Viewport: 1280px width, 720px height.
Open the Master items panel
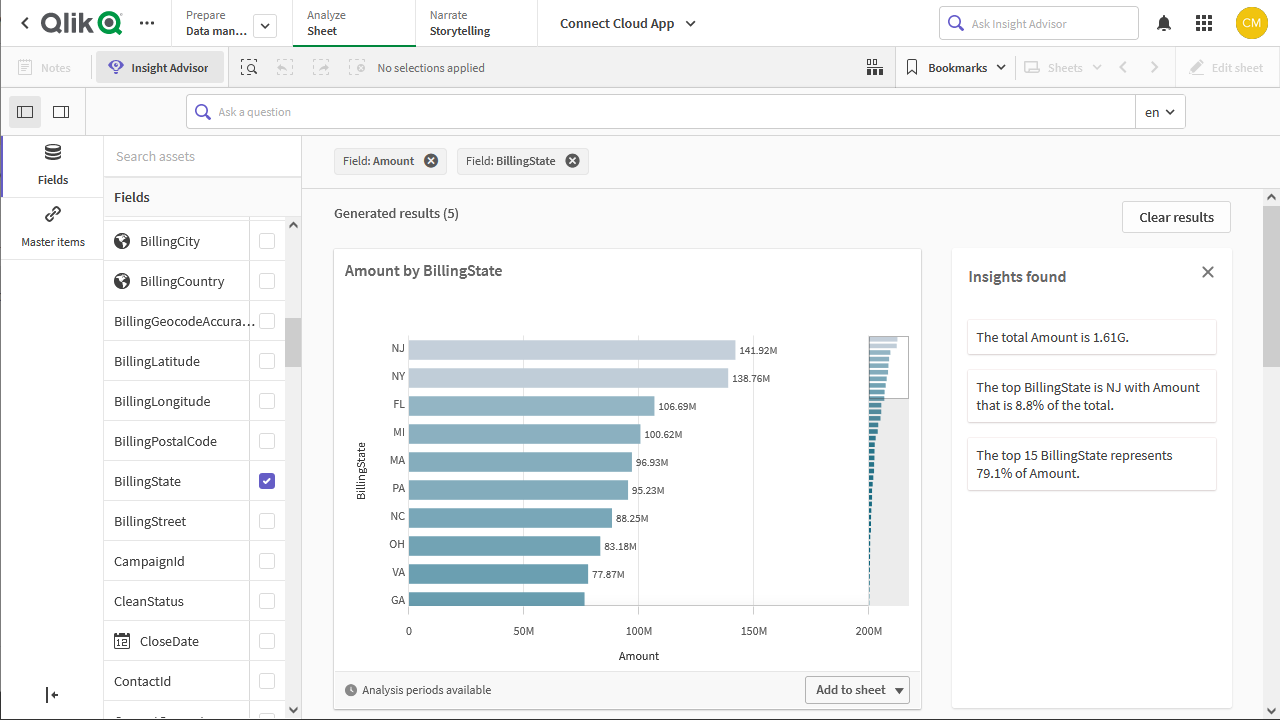51,225
